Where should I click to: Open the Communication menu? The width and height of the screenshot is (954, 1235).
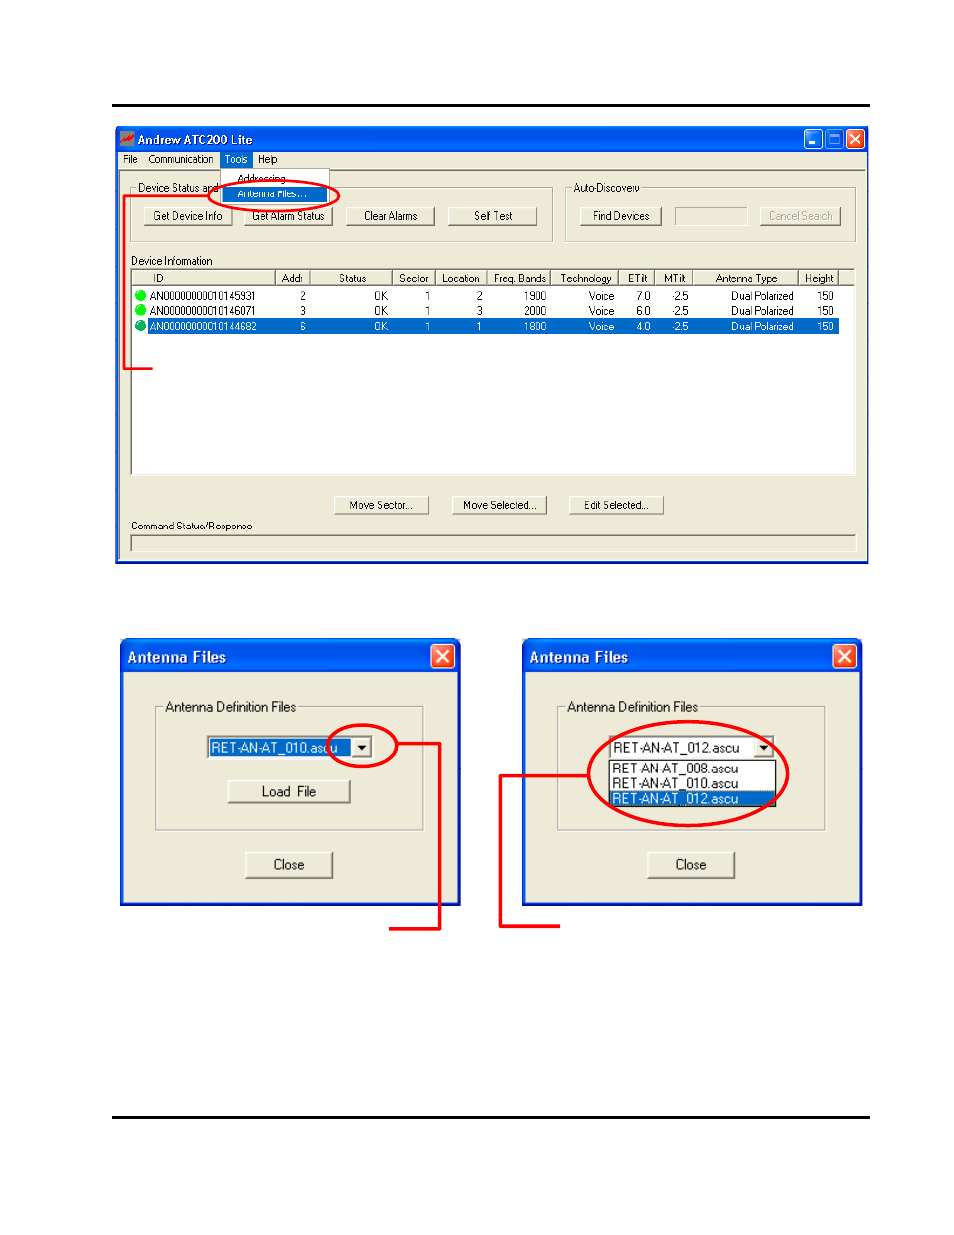coord(181,159)
